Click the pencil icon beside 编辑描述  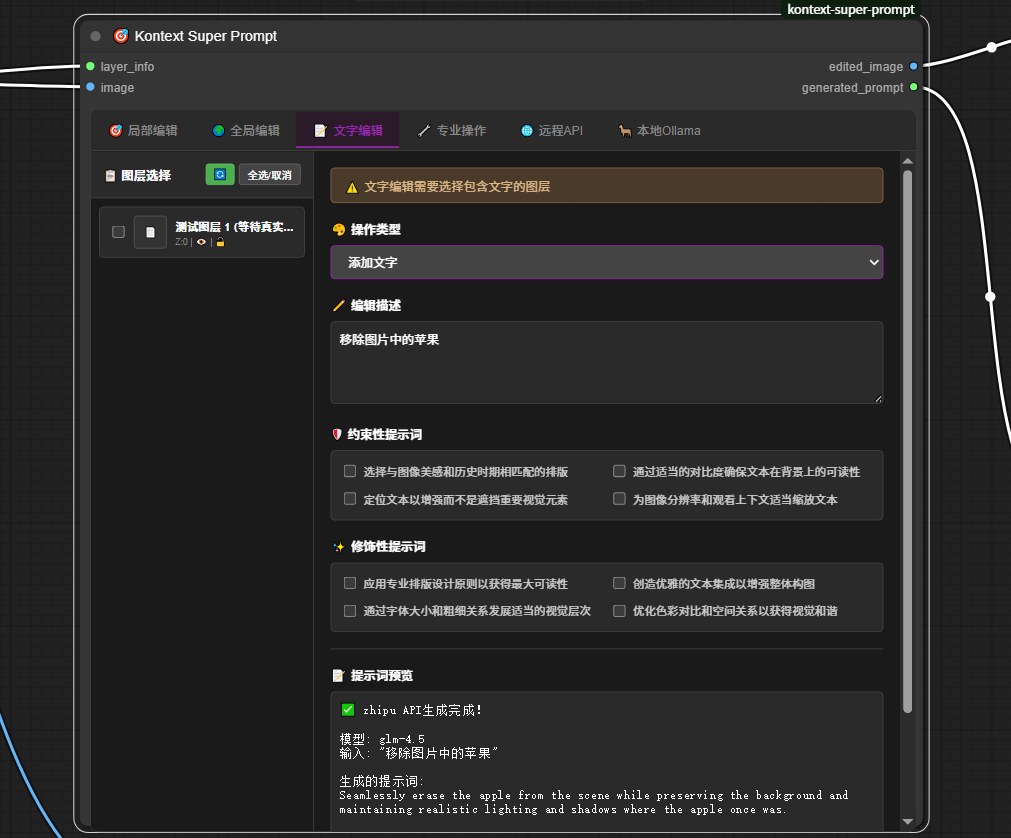coord(339,306)
